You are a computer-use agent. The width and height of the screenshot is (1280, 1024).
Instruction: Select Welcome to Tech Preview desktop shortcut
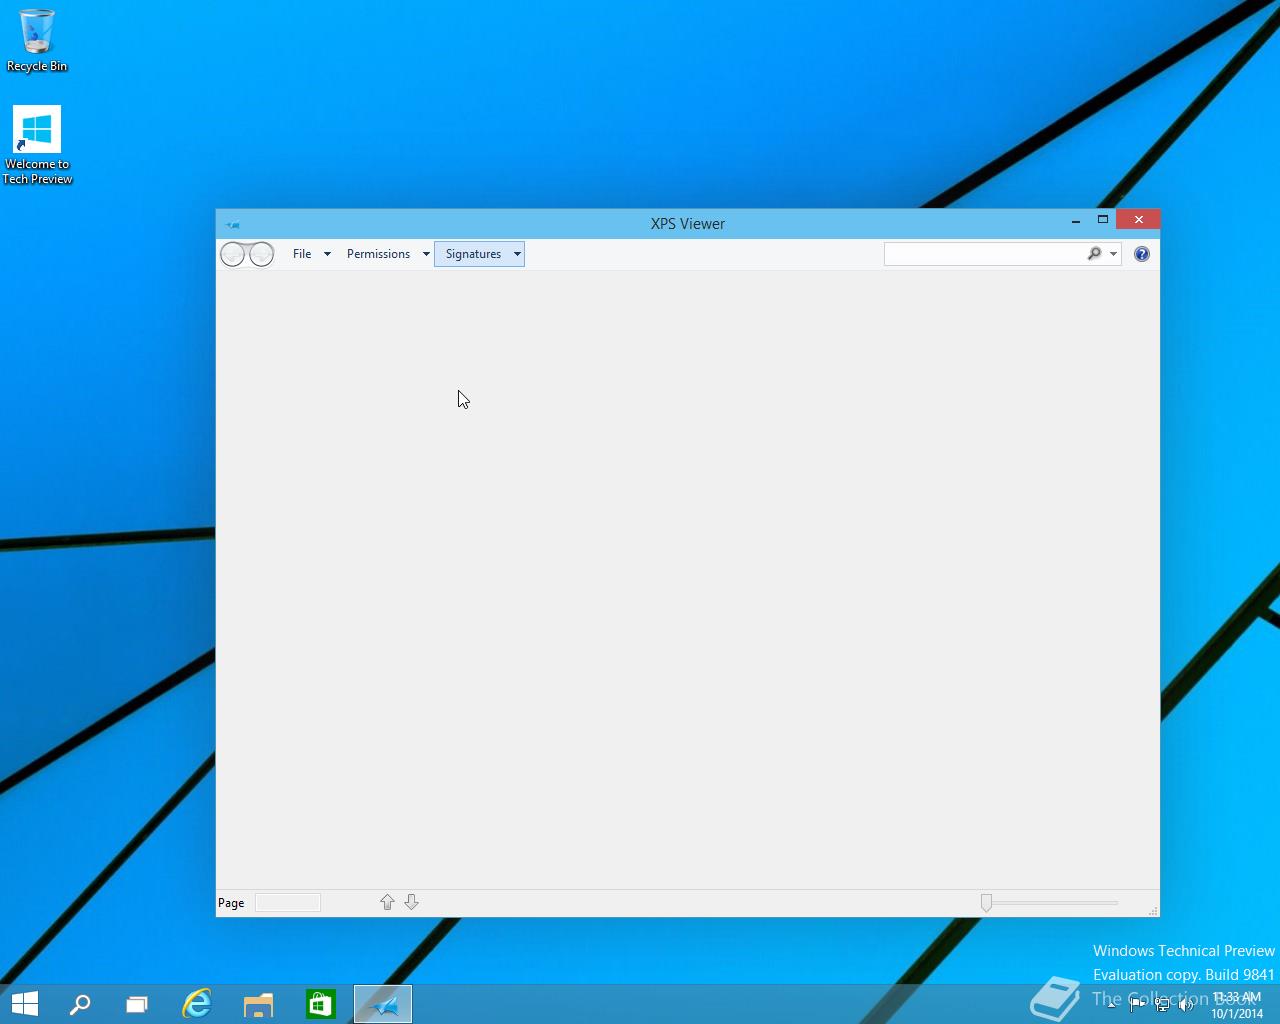click(x=37, y=145)
